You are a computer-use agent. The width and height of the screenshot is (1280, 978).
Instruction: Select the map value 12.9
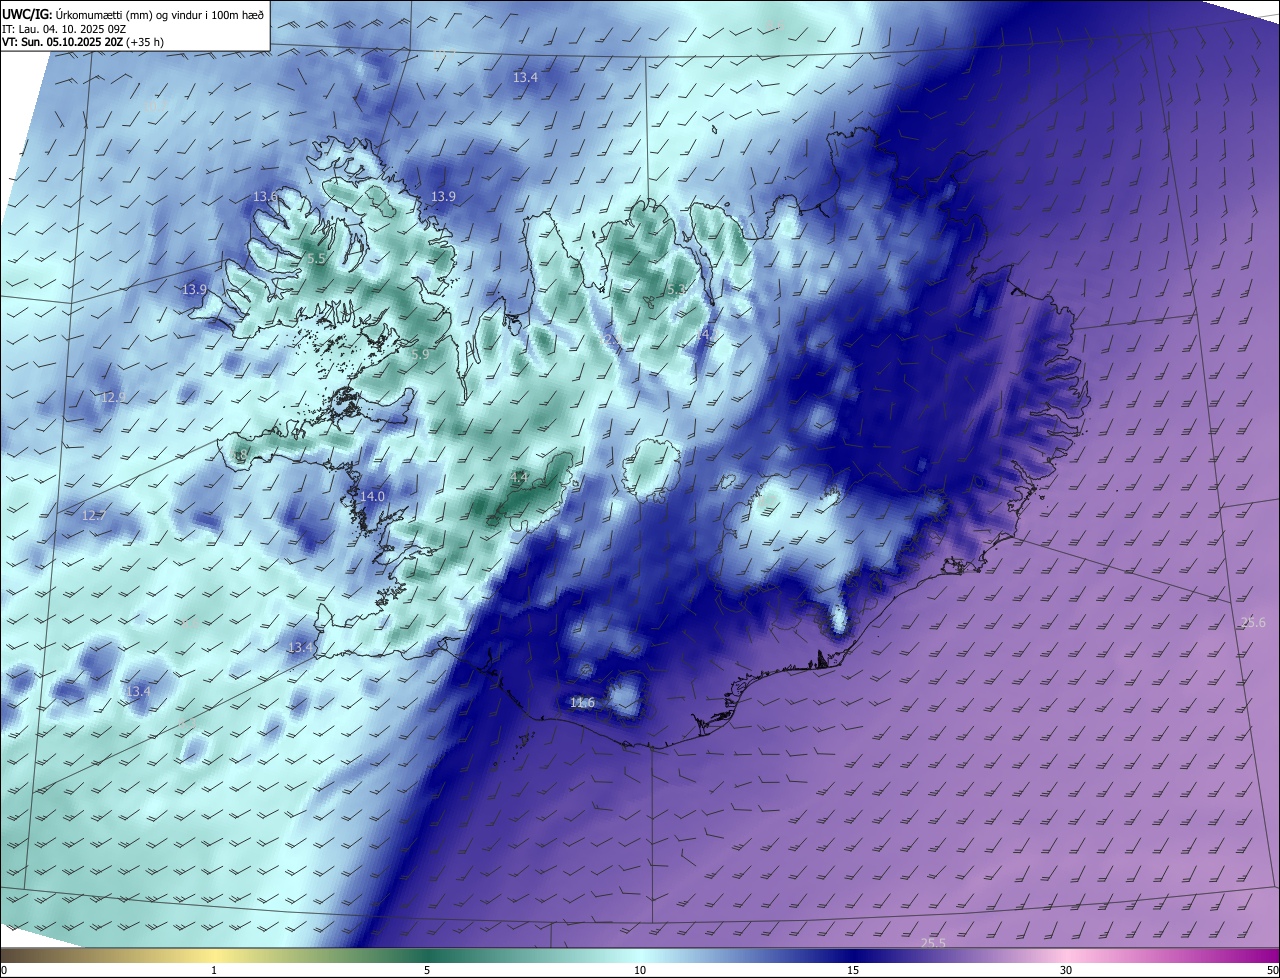coord(113,397)
